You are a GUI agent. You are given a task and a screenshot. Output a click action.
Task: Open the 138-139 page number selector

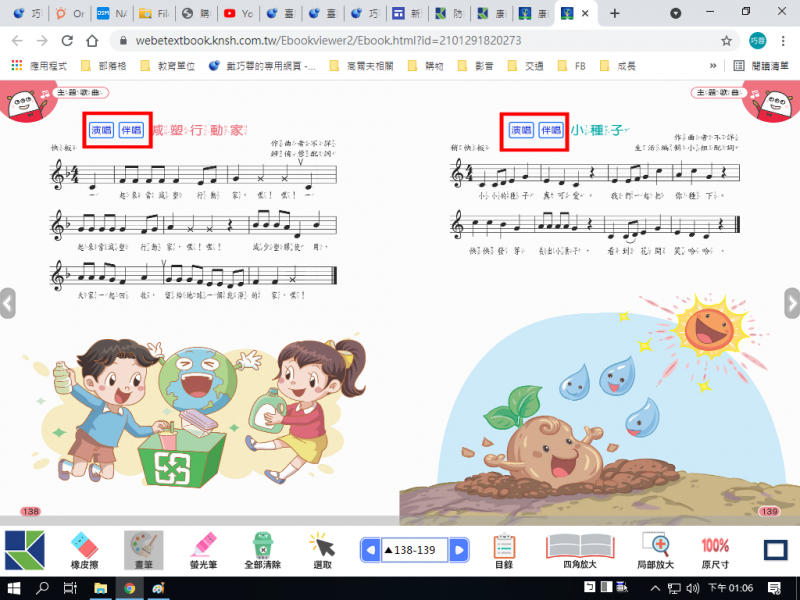click(414, 549)
